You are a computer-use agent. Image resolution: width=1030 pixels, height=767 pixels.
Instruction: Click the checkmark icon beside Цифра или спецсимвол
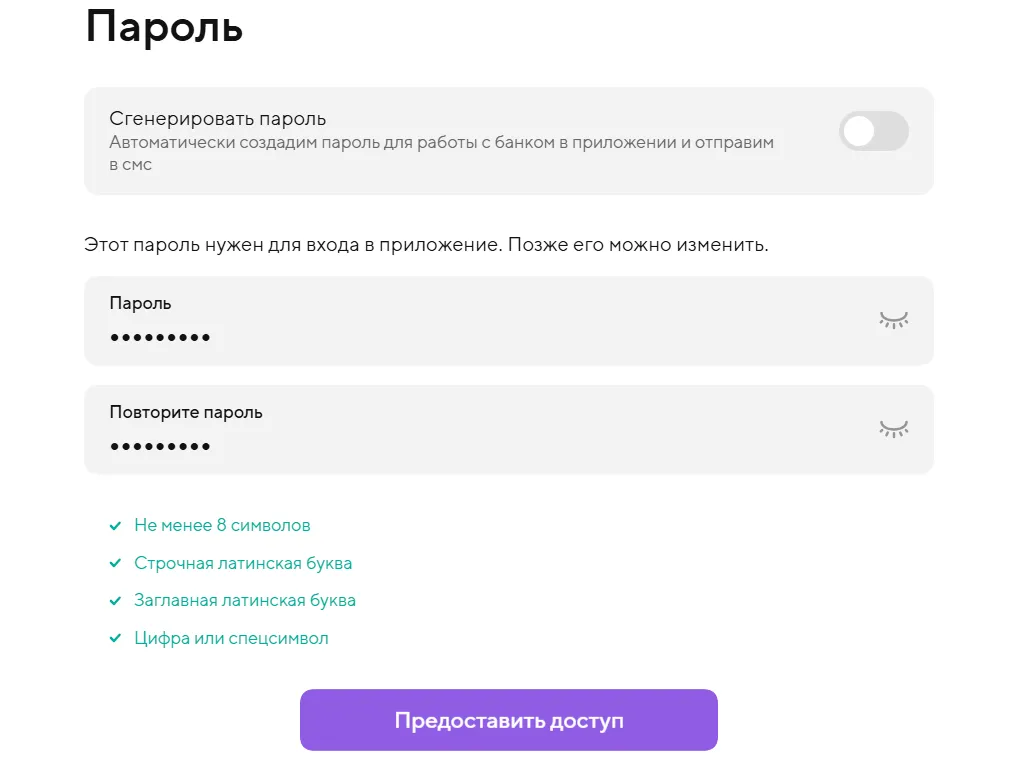115,639
